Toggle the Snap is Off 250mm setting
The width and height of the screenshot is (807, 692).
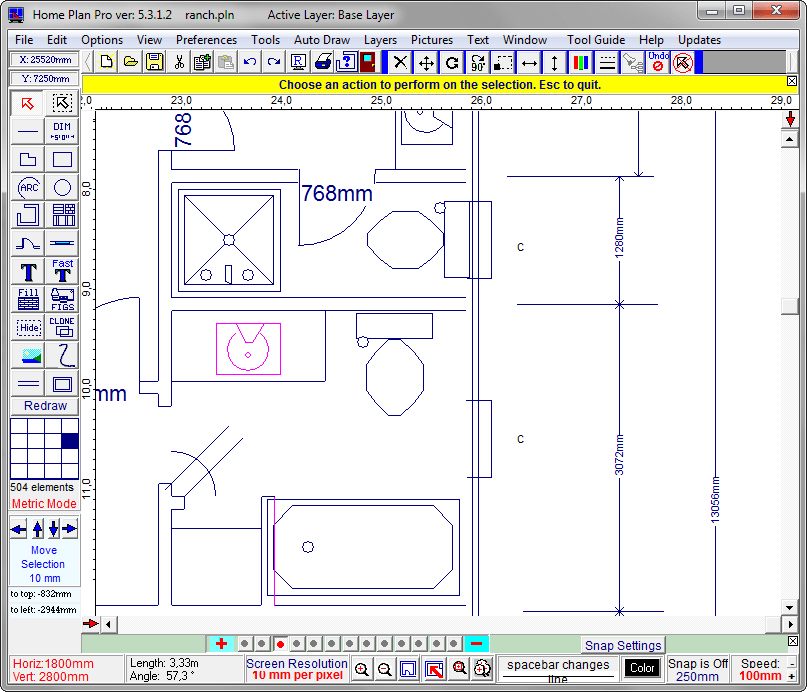tap(698, 670)
